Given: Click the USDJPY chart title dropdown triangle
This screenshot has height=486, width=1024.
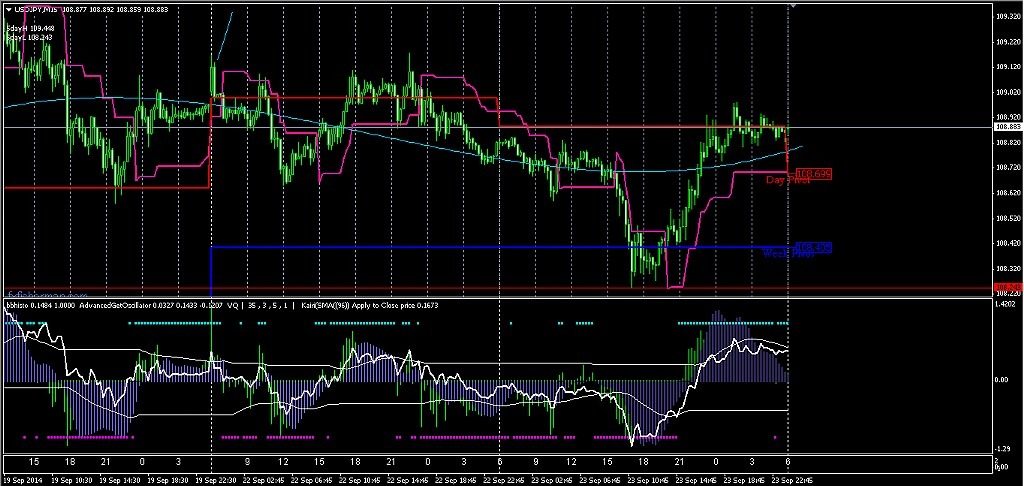Looking at the screenshot, I should tap(7, 10).
